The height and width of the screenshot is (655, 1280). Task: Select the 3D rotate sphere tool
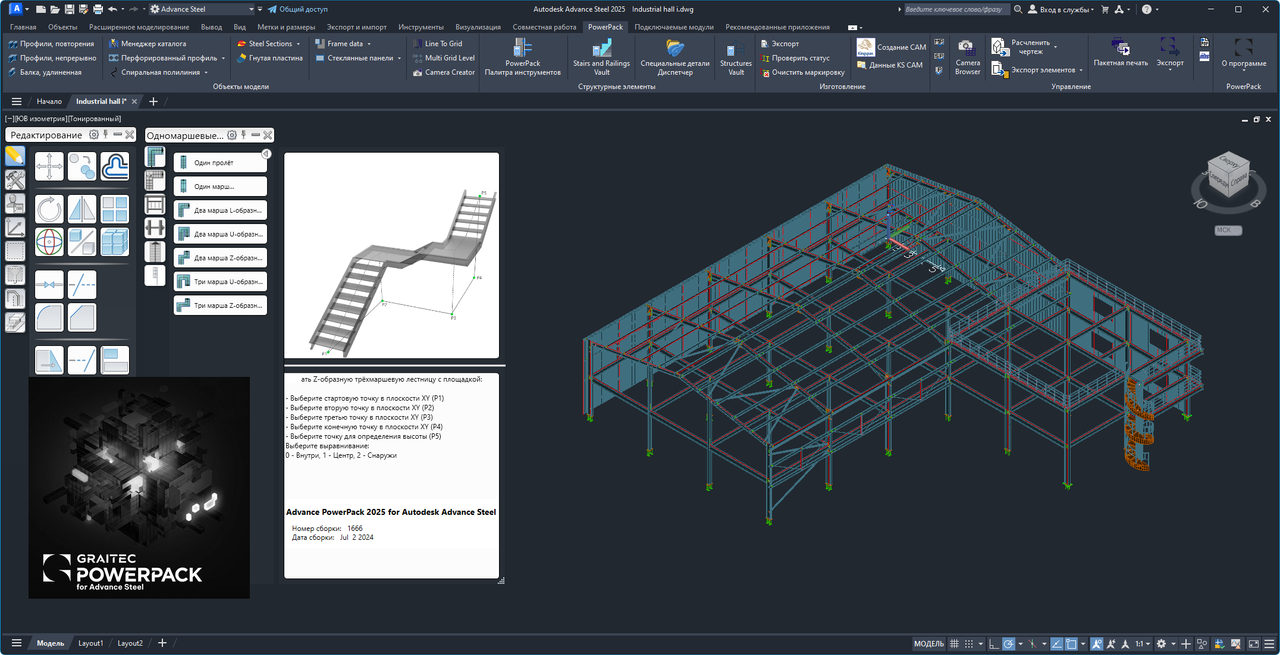coord(49,242)
